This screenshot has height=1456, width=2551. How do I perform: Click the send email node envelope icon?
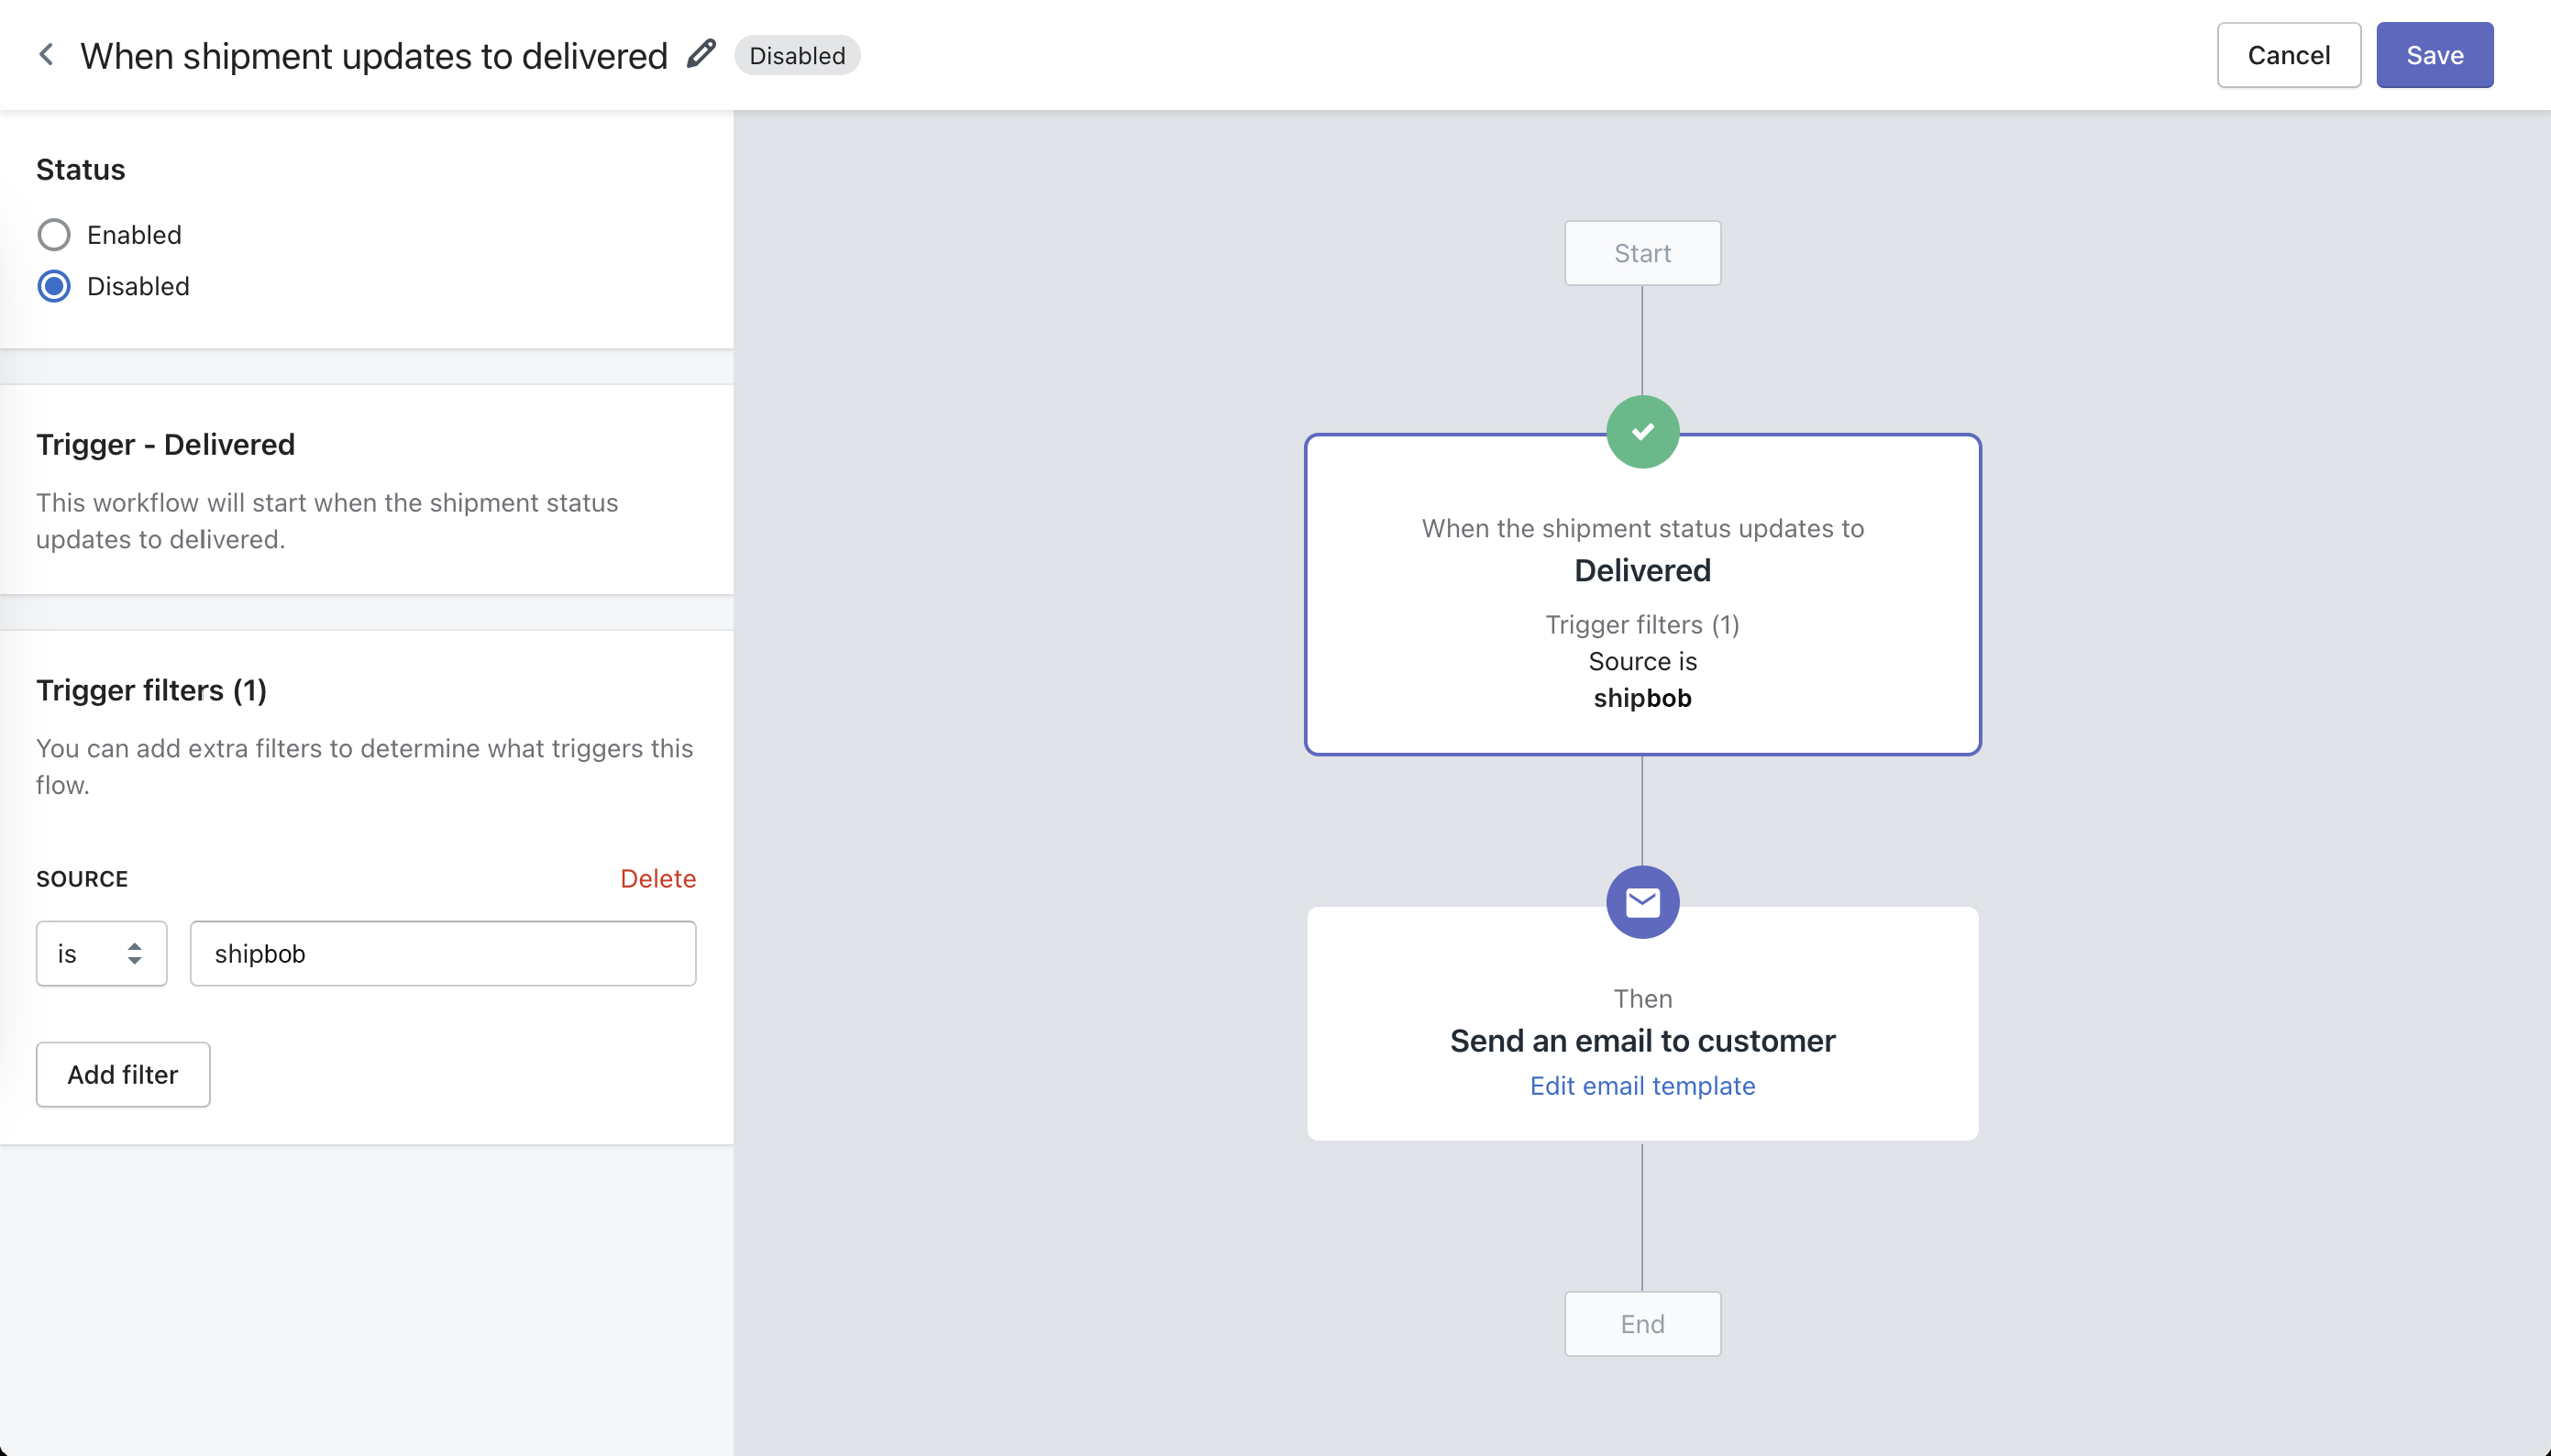pos(1641,900)
